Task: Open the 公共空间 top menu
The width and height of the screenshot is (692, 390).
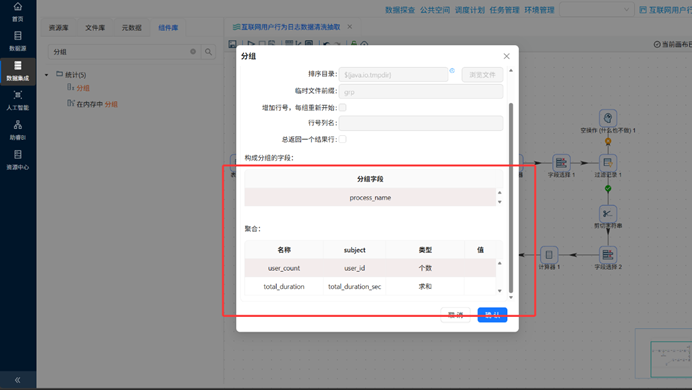Action: click(x=435, y=10)
